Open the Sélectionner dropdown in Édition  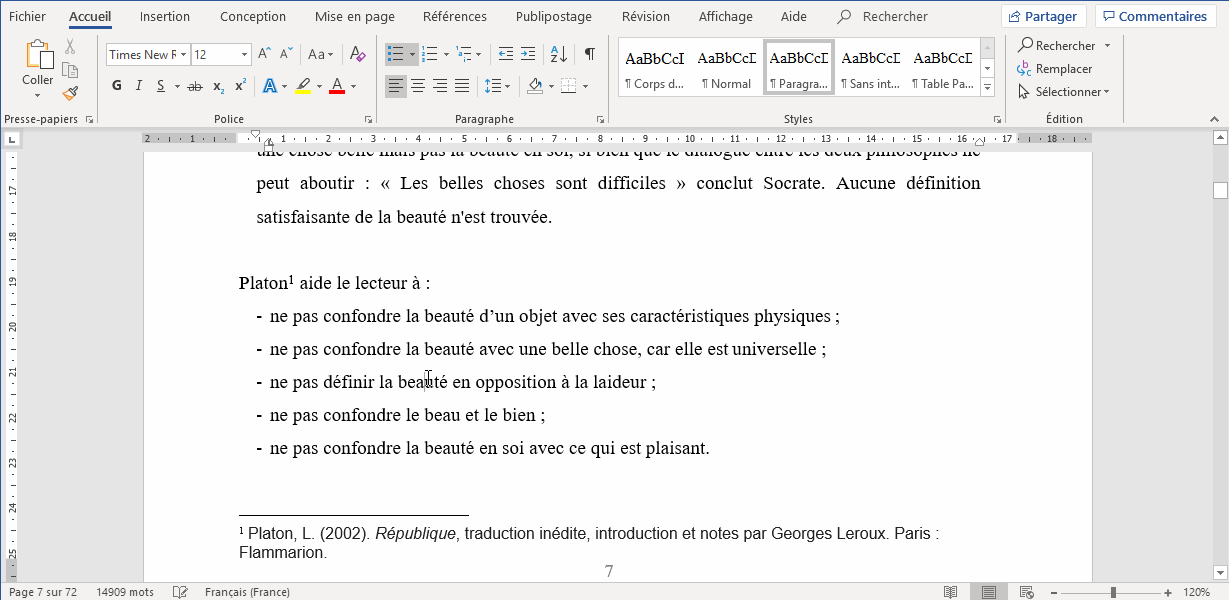pyautogui.click(x=1064, y=92)
